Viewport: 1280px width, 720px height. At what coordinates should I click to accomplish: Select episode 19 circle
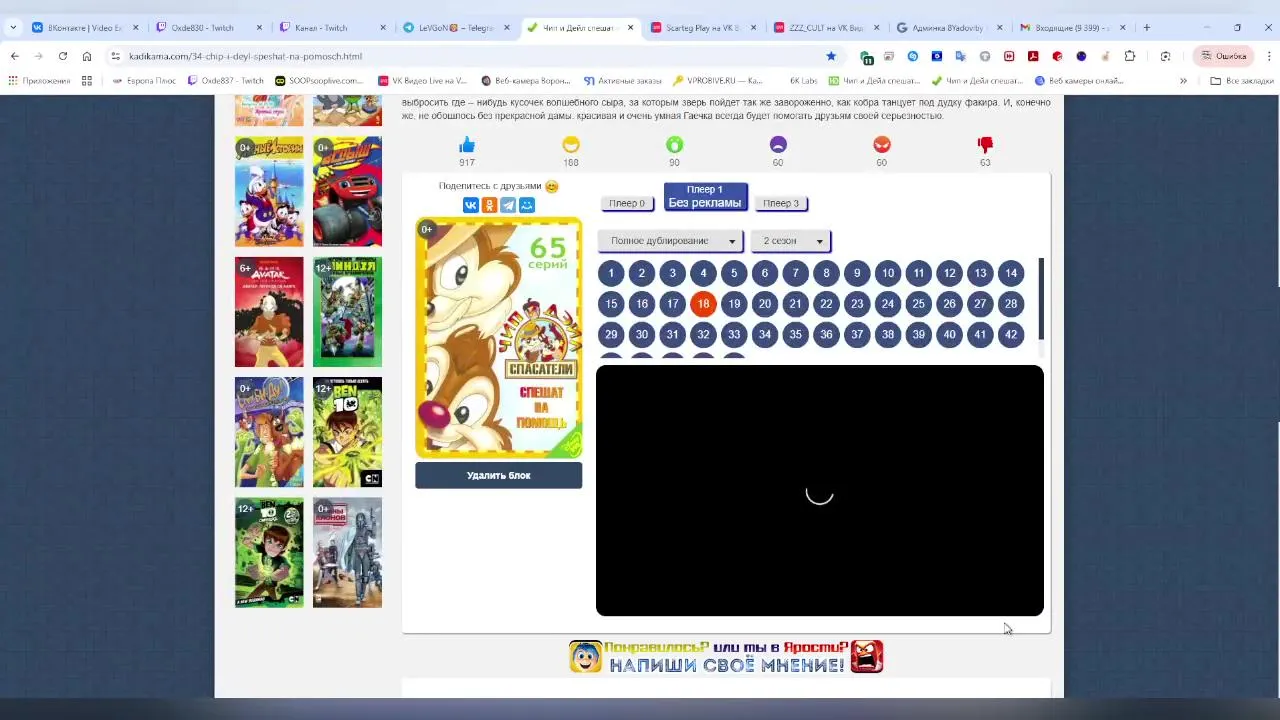tap(734, 304)
